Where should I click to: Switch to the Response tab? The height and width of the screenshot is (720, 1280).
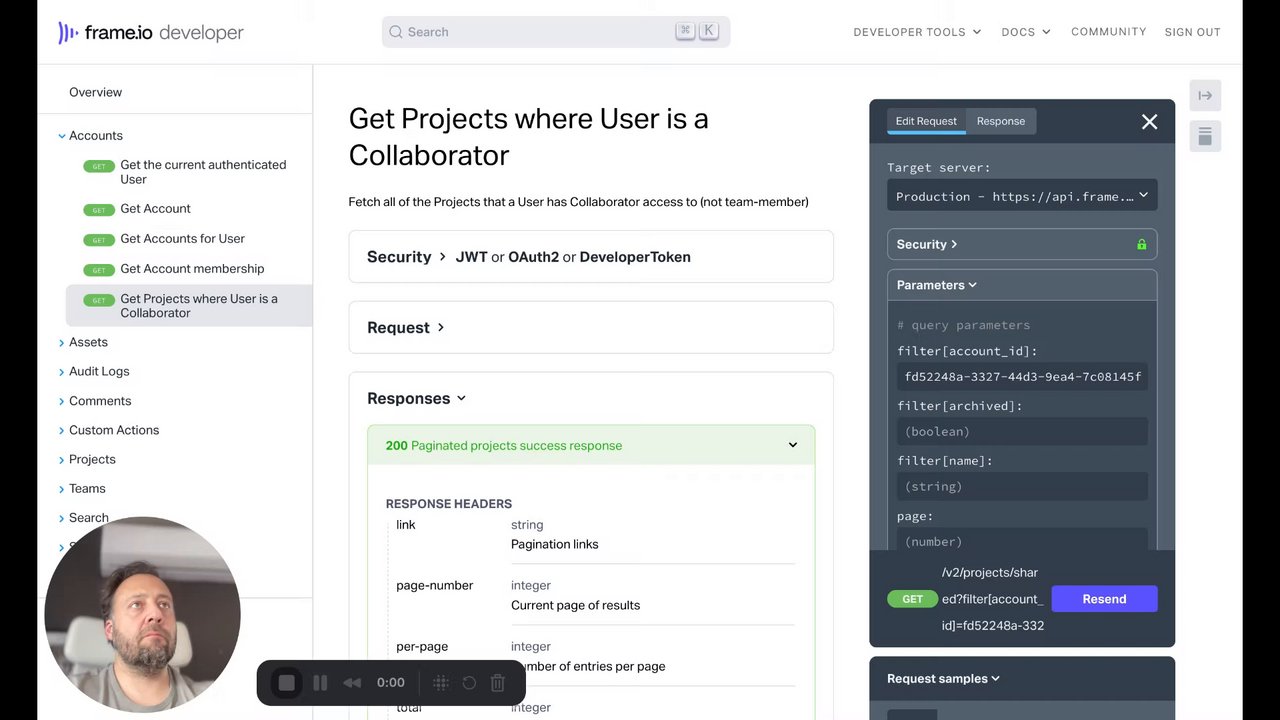[x=1000, y=121]
